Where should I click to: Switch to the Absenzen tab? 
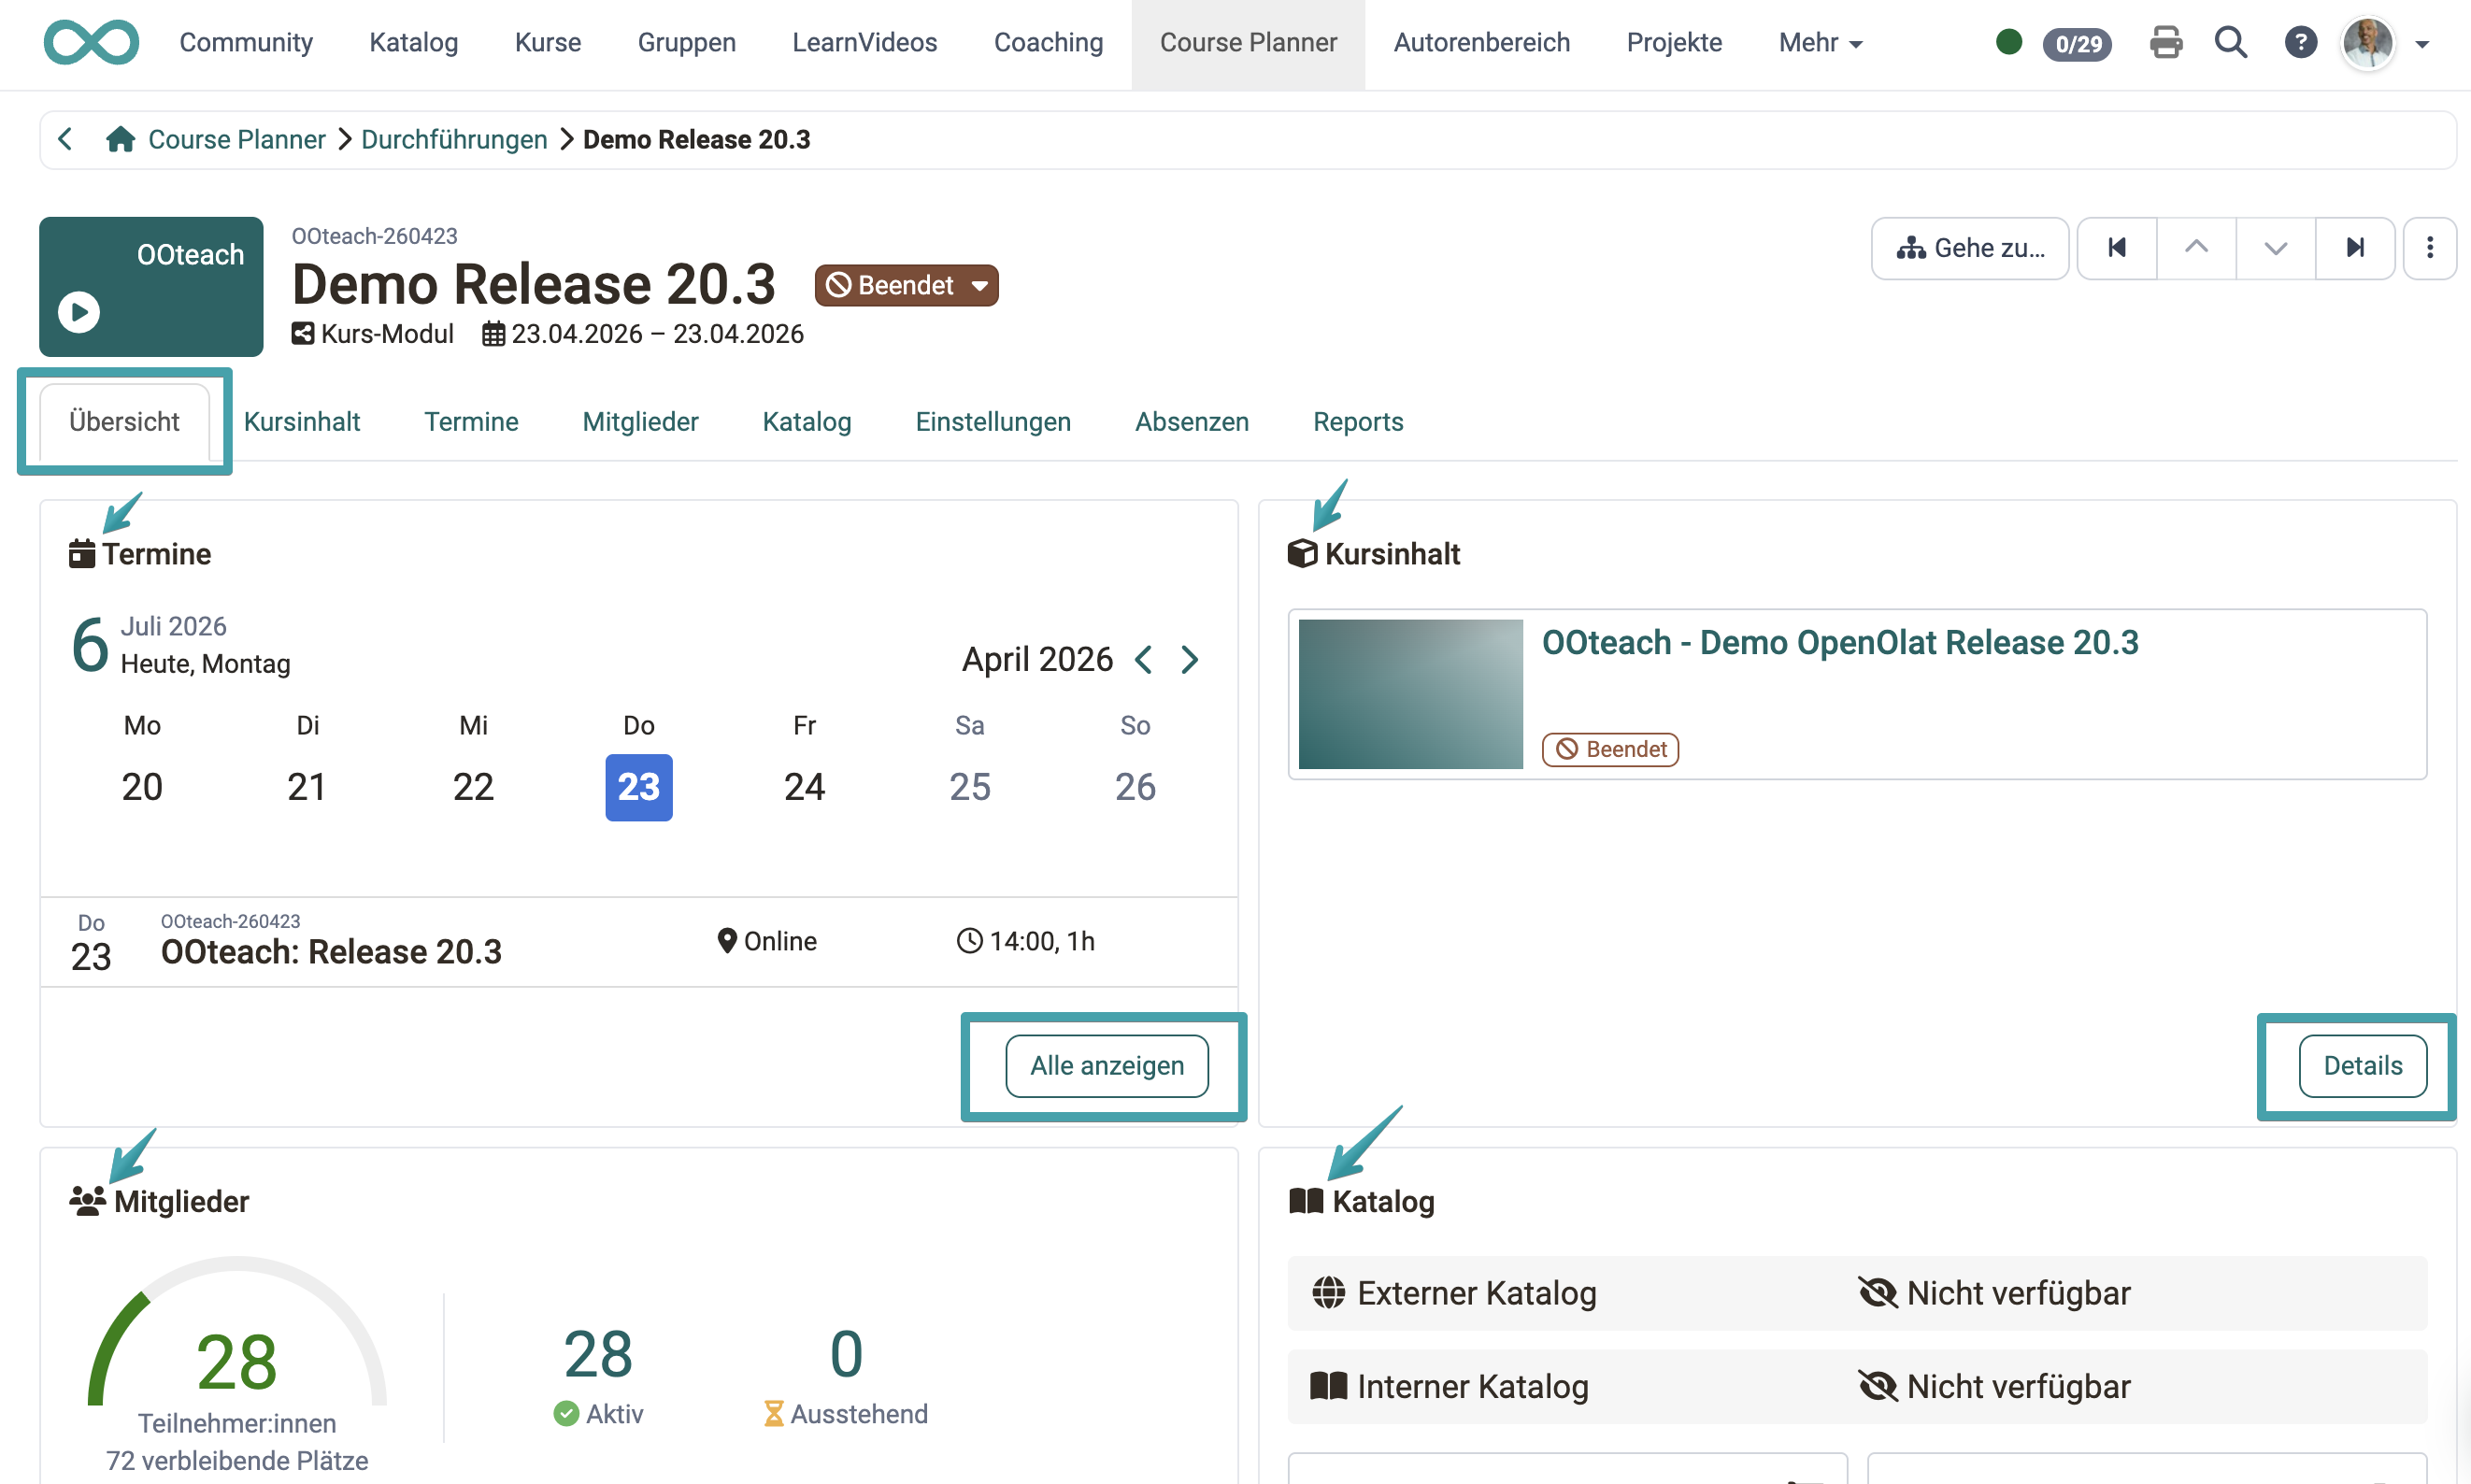coord(1192,422)
